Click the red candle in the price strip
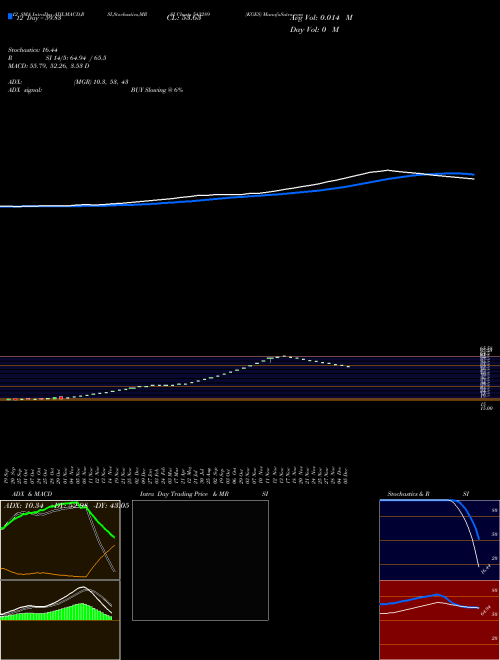 coord(61,398)
